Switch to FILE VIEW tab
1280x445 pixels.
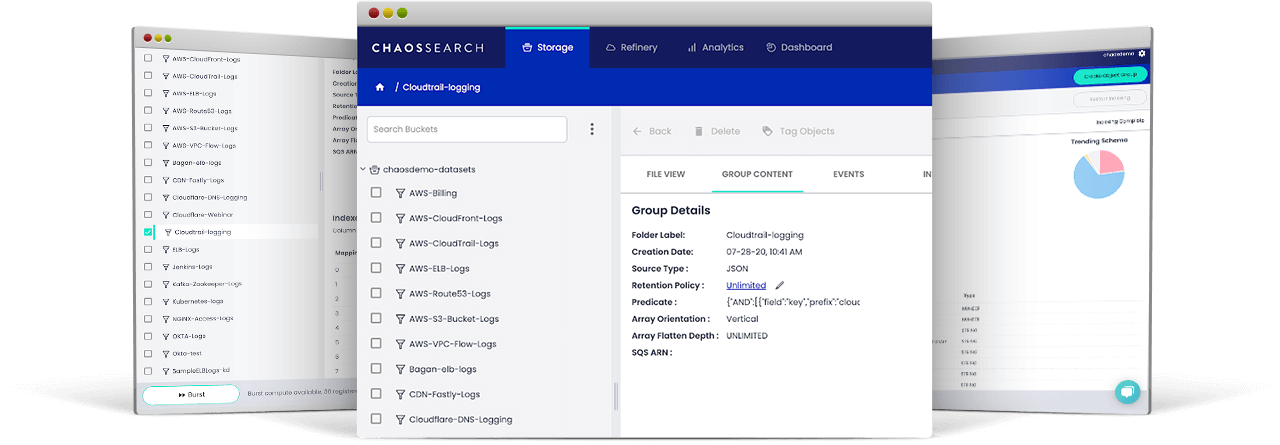pyautogui.click(x=666, y=174)
